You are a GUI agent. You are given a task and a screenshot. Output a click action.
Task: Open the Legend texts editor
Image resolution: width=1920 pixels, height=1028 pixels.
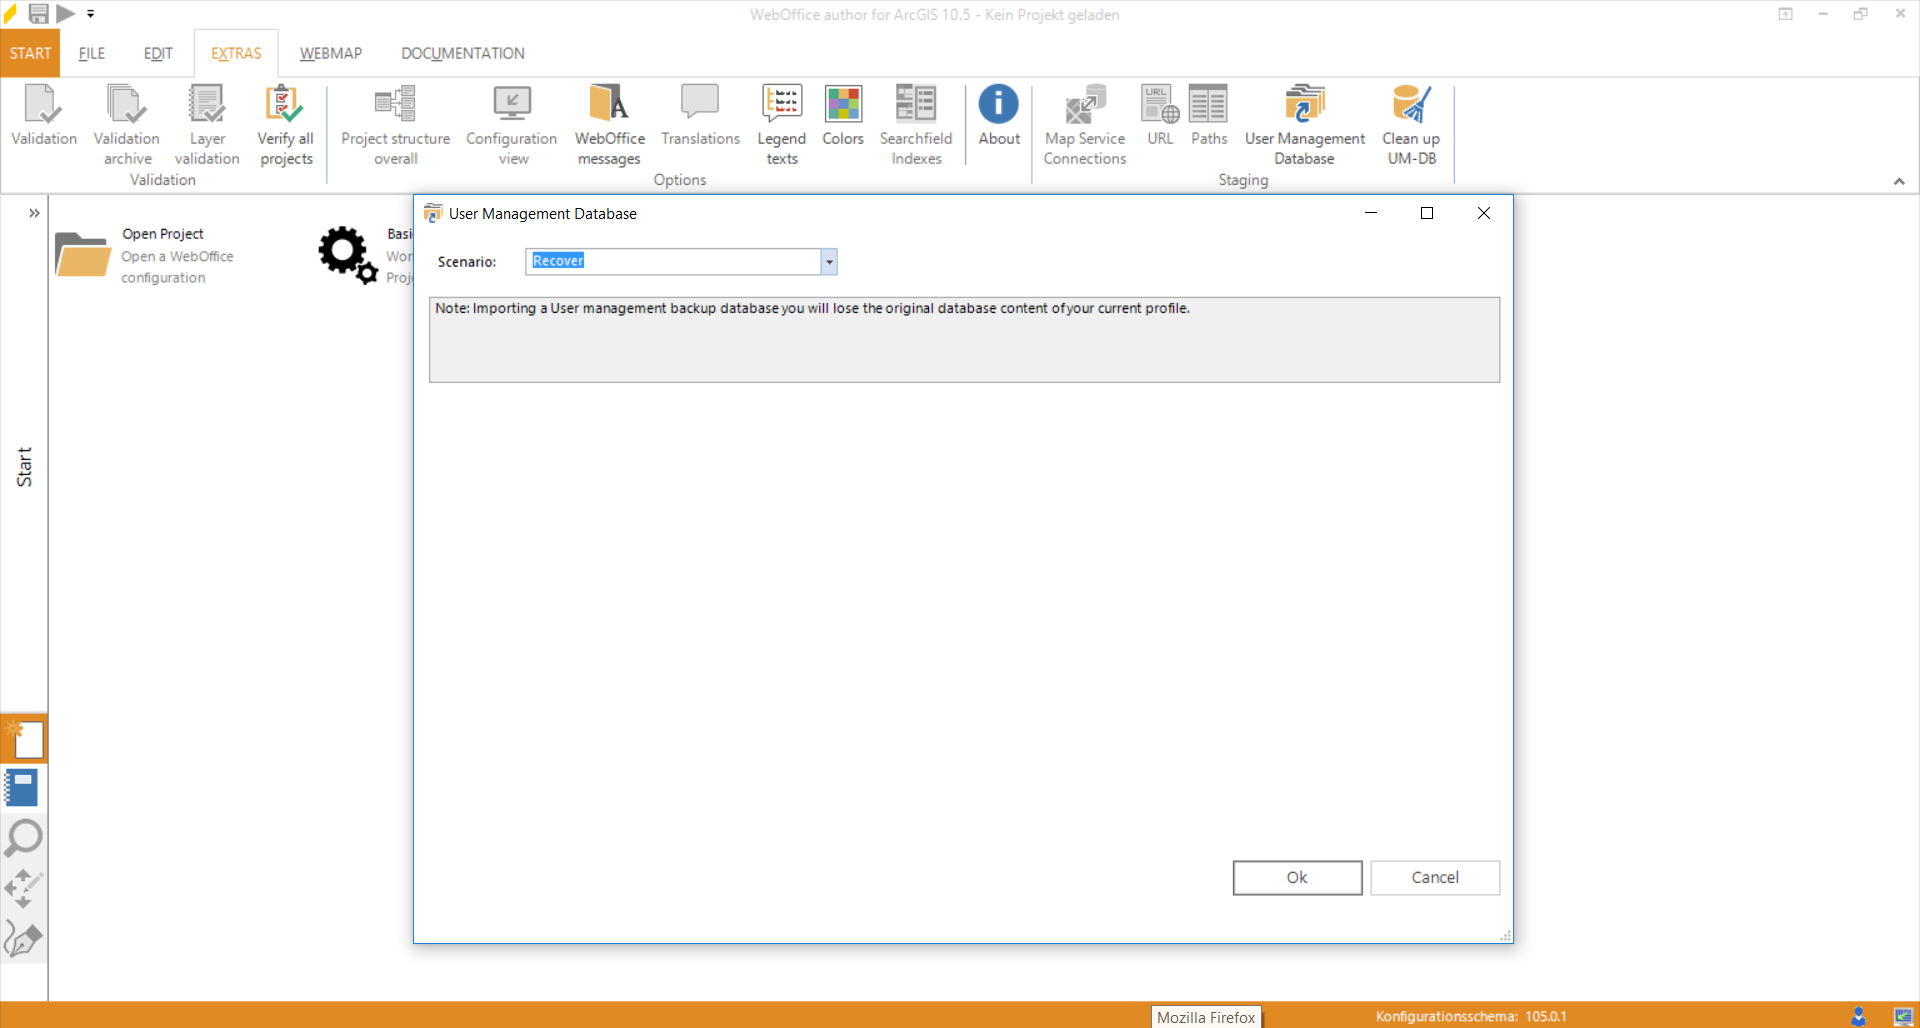[781, 120]
